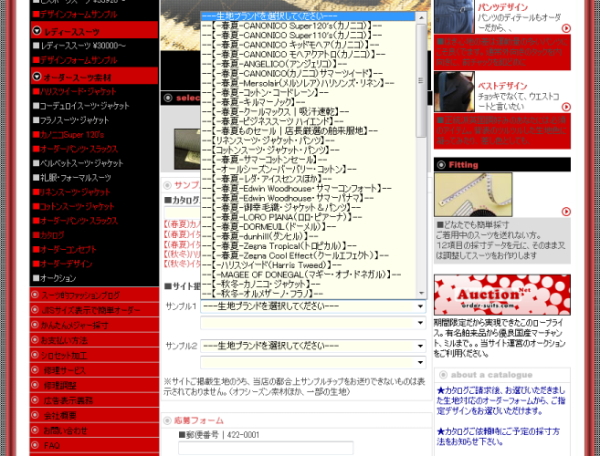Pick the DORMEUIL(ドーメル) option
The width and height of the screenshot is (600, 456).
pyautogui.click(x=308, y=226)
